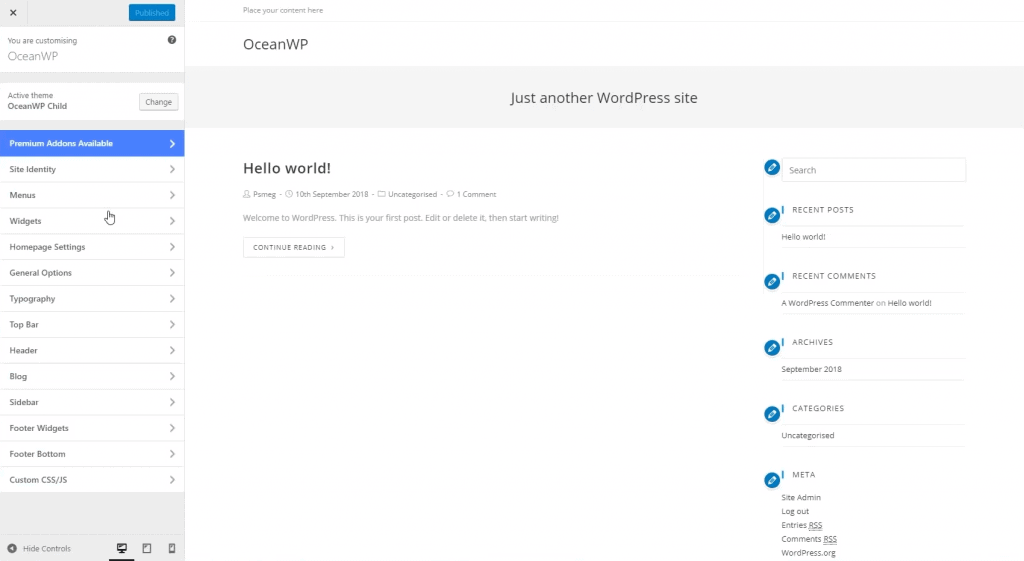Click the edit pencil beside Categories widget
The height and width of the screenshot is (561, 1024).
pyautogui.click(x=771, y=414)
